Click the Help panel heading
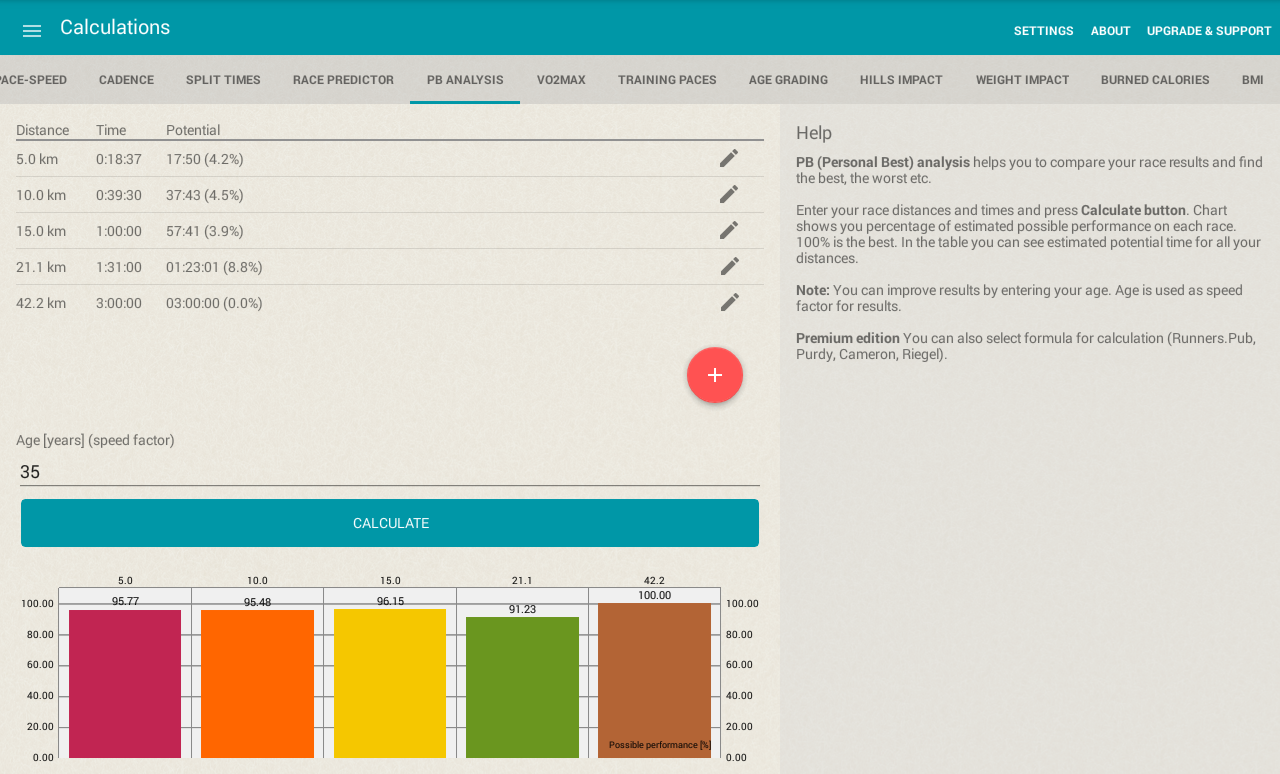This screenshot has height=774, width=1280. tap(814, 133)
